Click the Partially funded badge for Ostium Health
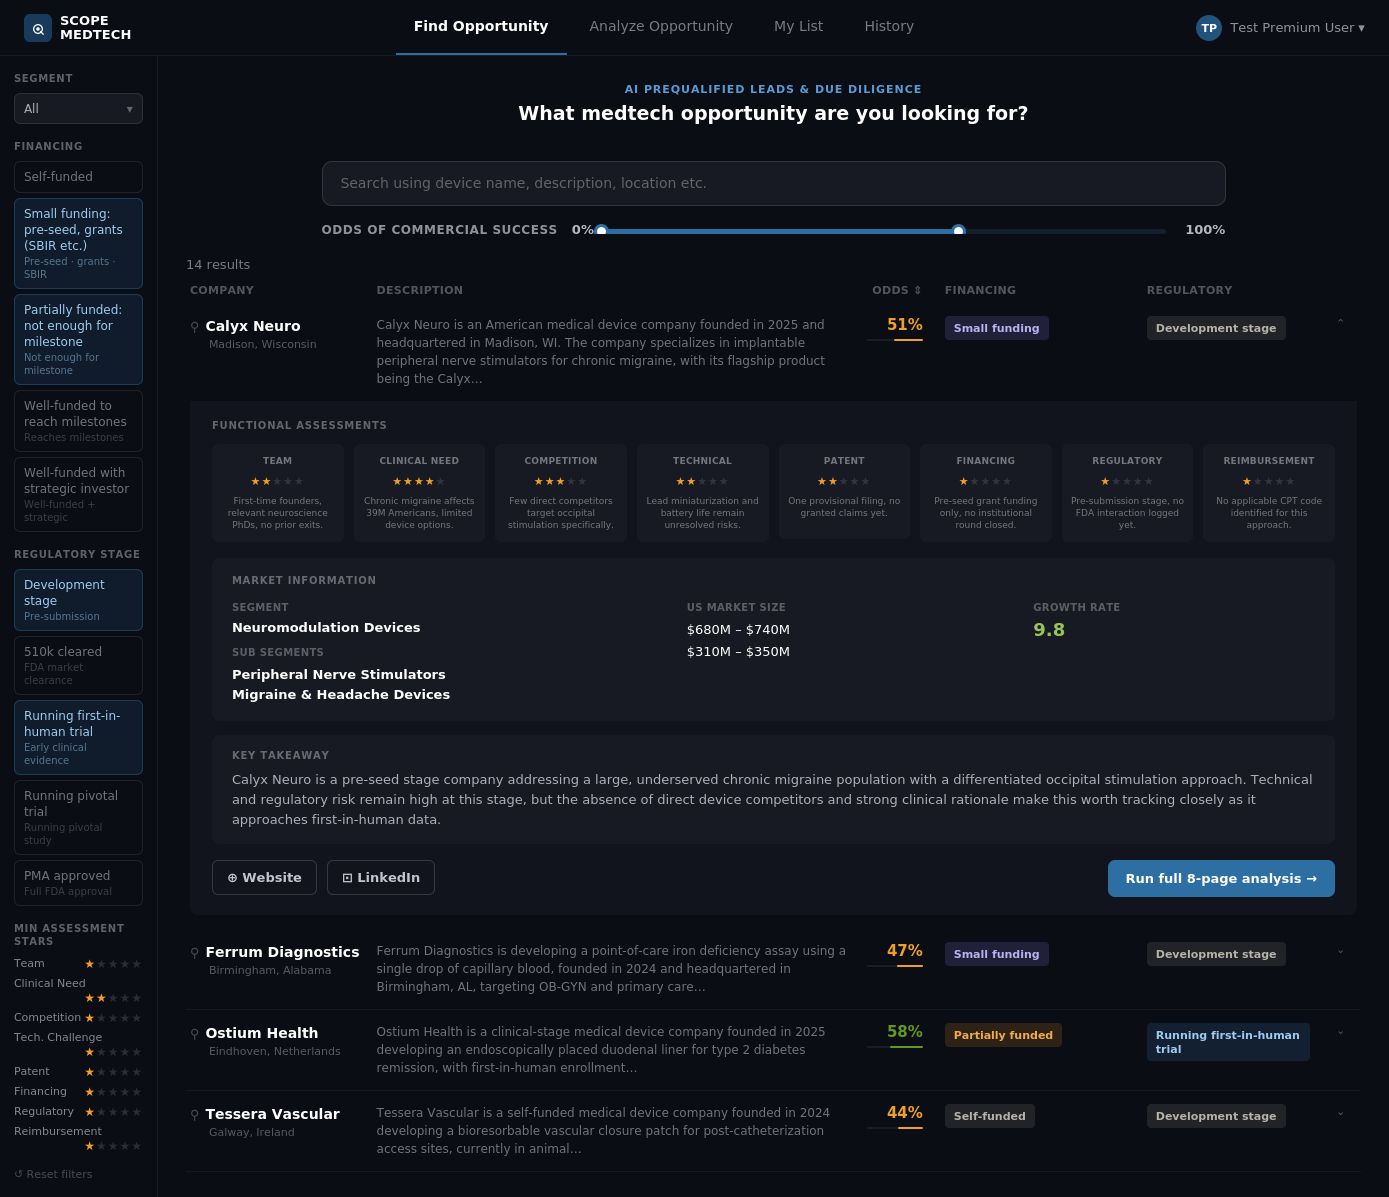The width and height of the screenshot is (1389, 1197). pos(1003,1035)
